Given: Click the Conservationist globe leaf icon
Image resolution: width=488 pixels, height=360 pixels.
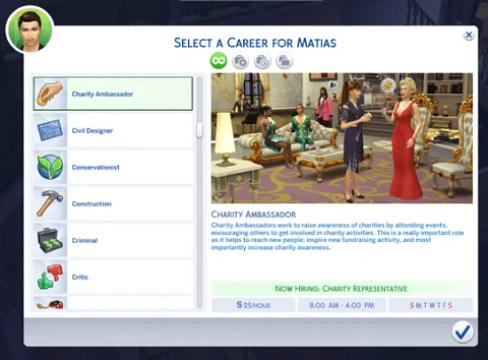Looking at the screenshot, I should pyautogui.click(x=50, y=167).
